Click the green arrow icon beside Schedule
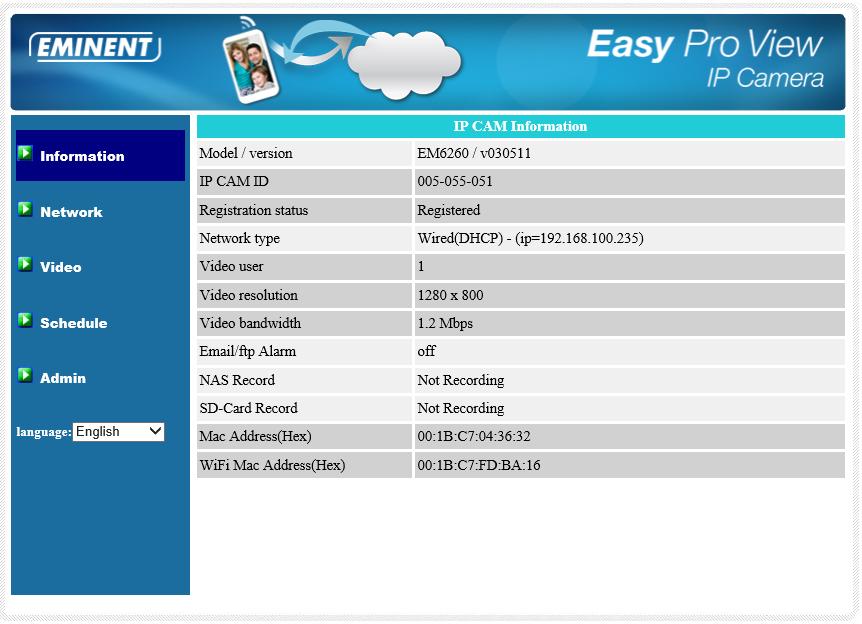 (x=25, y=320)
